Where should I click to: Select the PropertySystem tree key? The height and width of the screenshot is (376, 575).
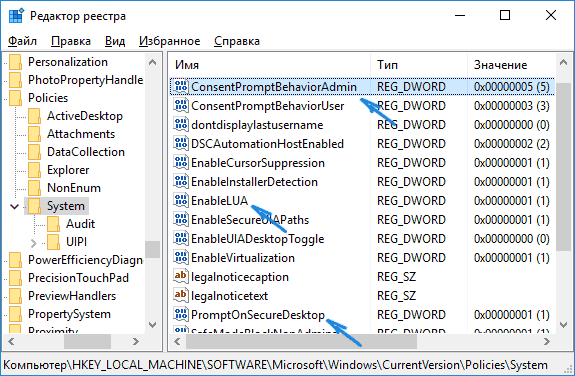tap(69, 314)
